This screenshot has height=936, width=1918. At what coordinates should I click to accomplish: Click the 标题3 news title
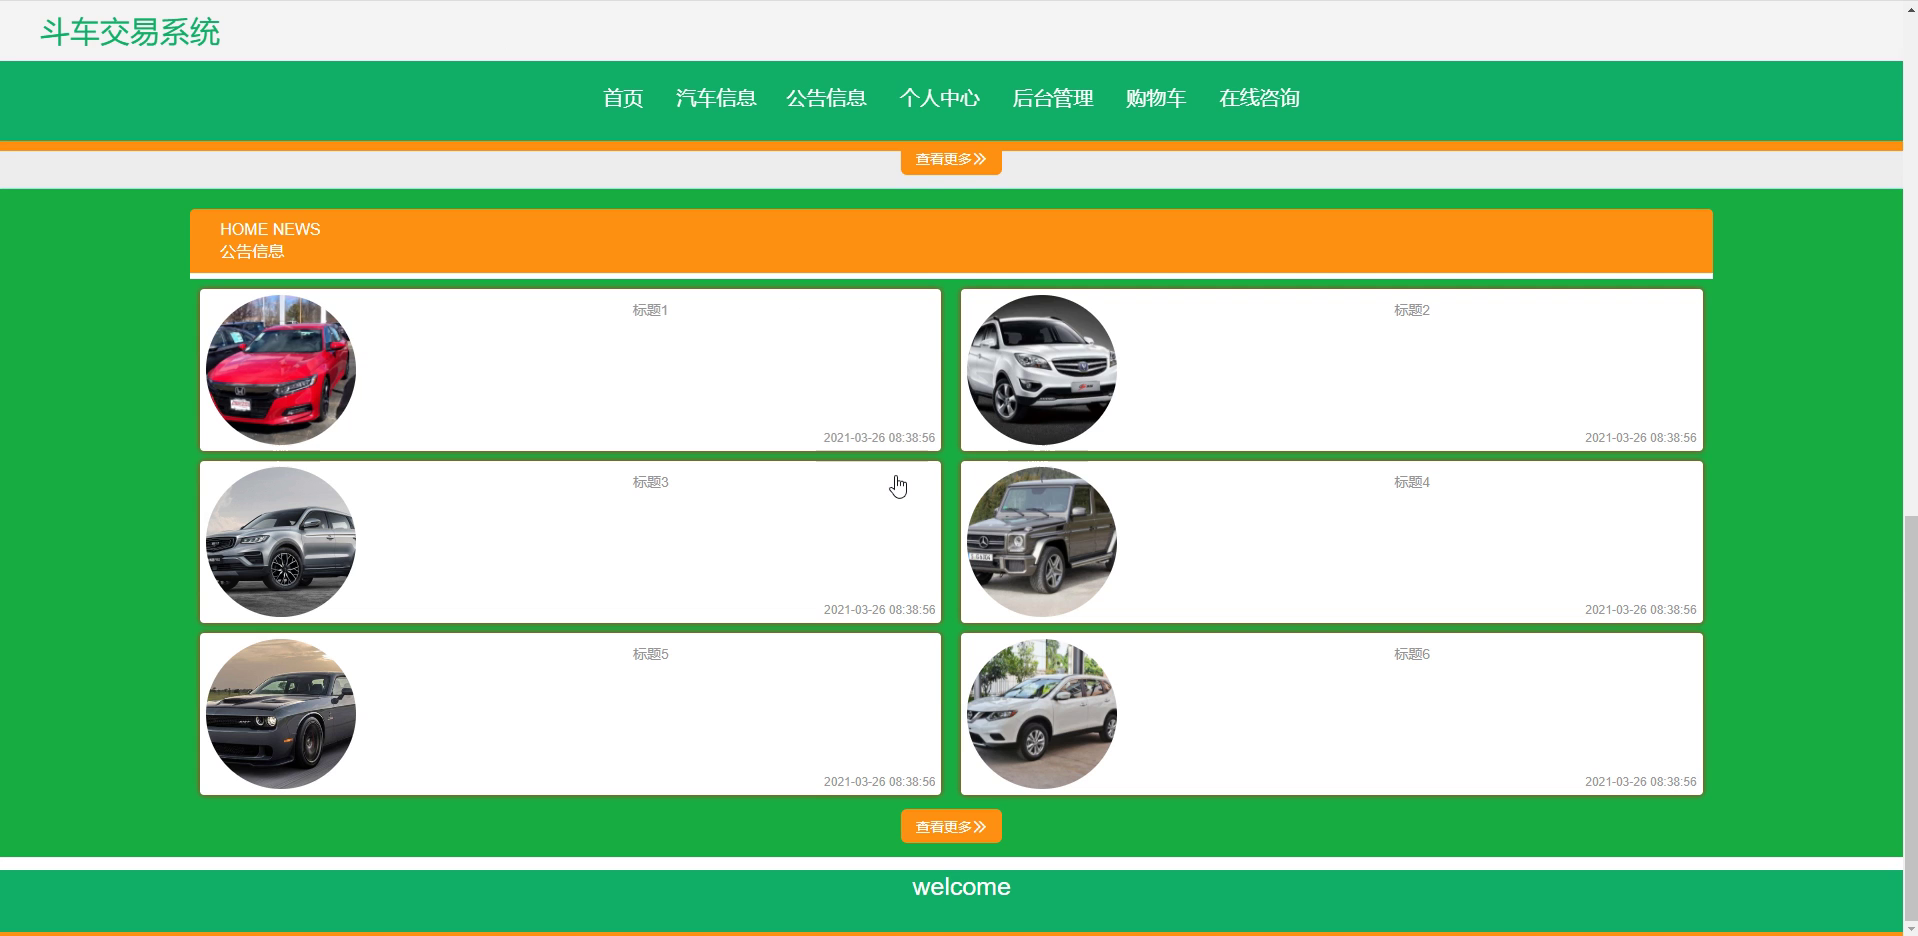tap(650, 482)
